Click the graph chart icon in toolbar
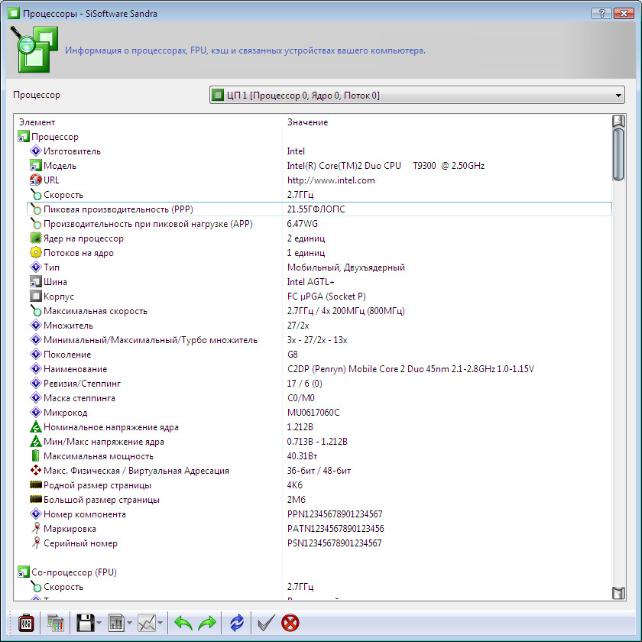 tap(147, 623)
